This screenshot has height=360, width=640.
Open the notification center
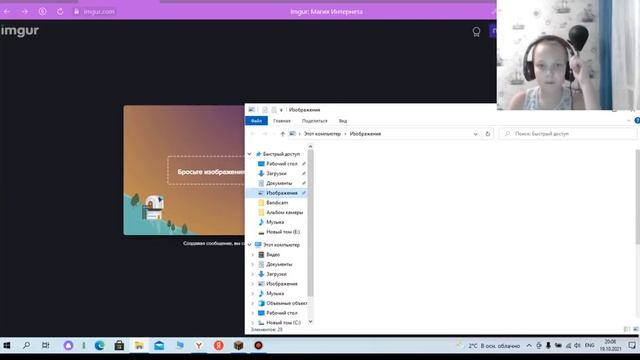632,346
